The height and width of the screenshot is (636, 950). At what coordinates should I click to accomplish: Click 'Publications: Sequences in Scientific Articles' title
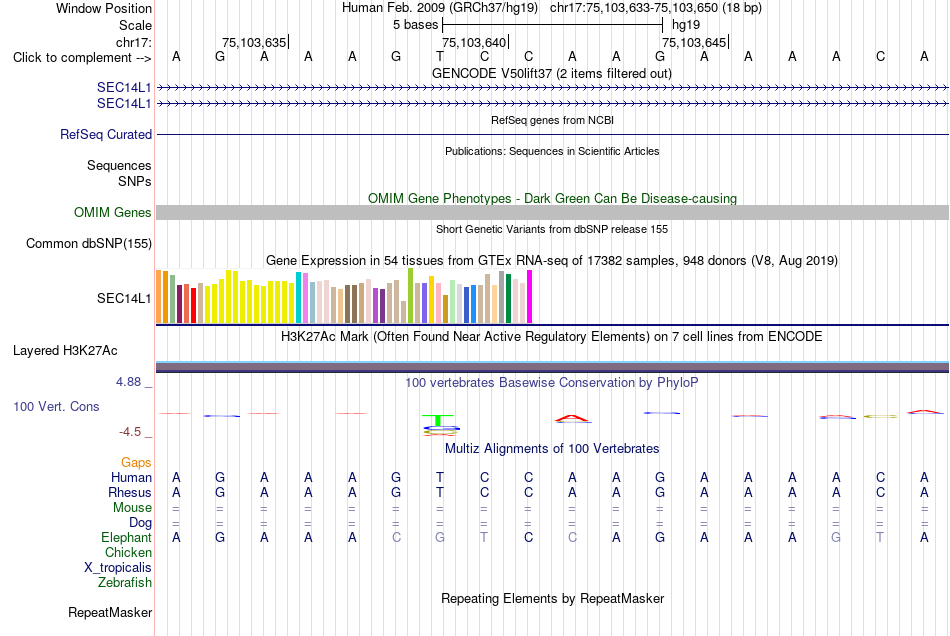click(552, 151)
